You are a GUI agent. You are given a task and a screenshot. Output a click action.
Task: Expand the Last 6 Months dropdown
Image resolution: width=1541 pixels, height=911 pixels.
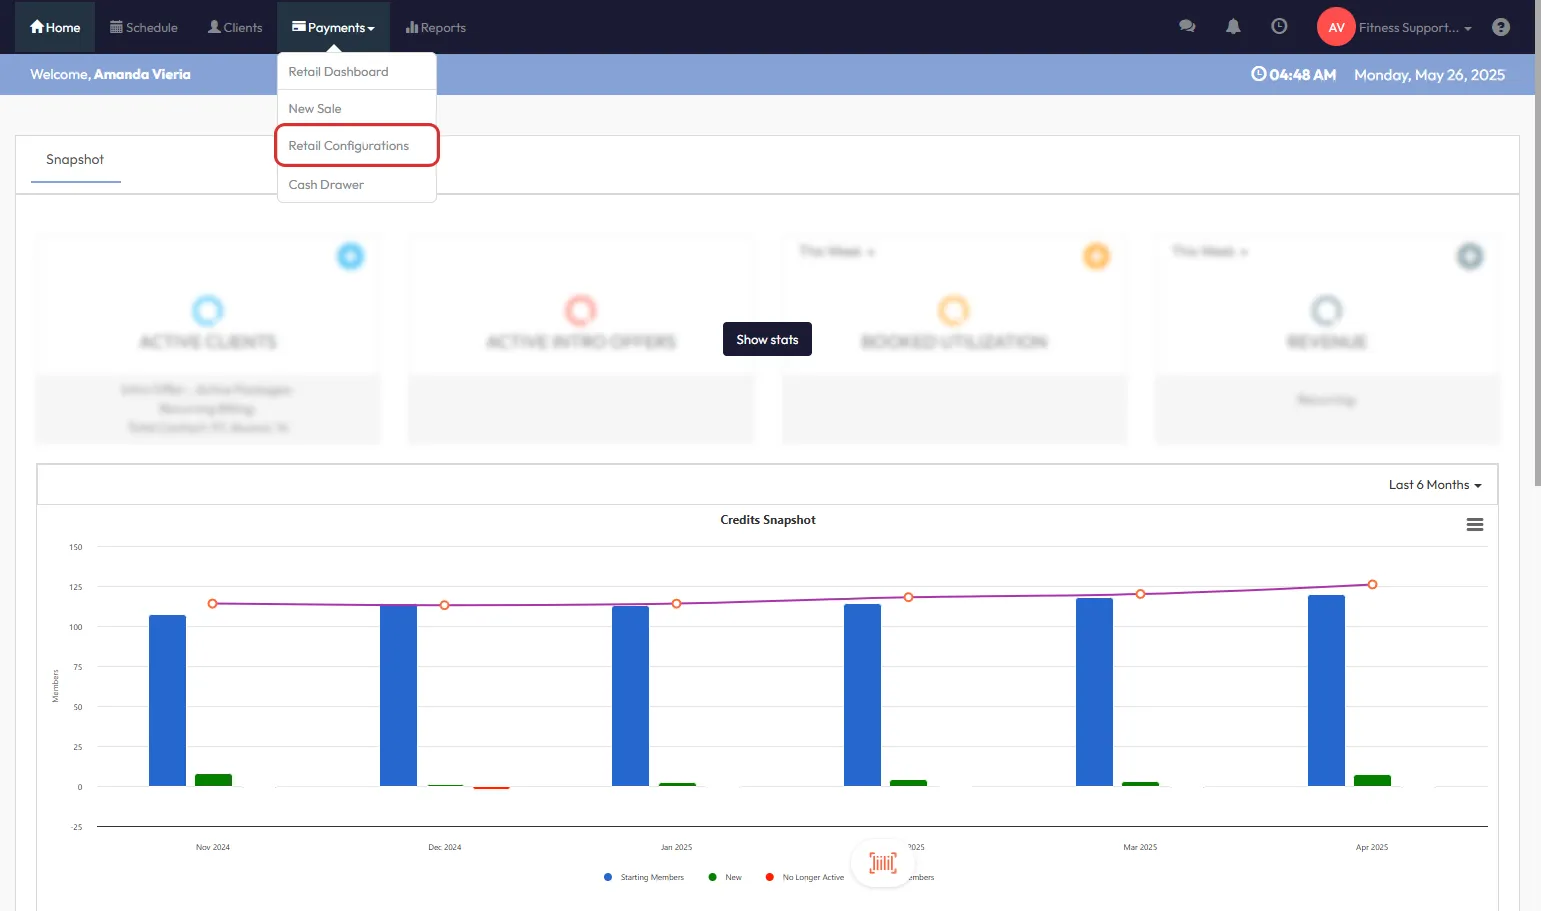point(1434,485)
